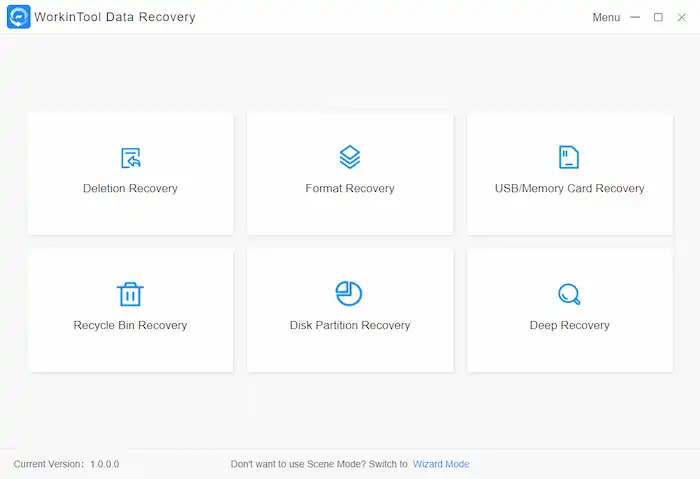The height and width of the screenshot is (479, 700).
Task: Maximize the WorkinTool window
Action: pos(658,17)
